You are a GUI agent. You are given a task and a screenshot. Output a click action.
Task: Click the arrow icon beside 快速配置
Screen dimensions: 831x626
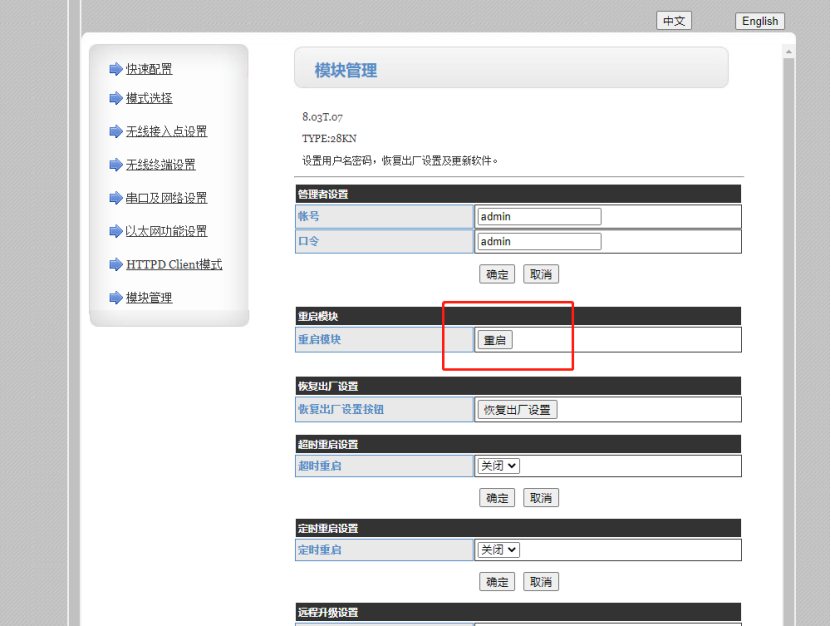click(x=115, y=69)
